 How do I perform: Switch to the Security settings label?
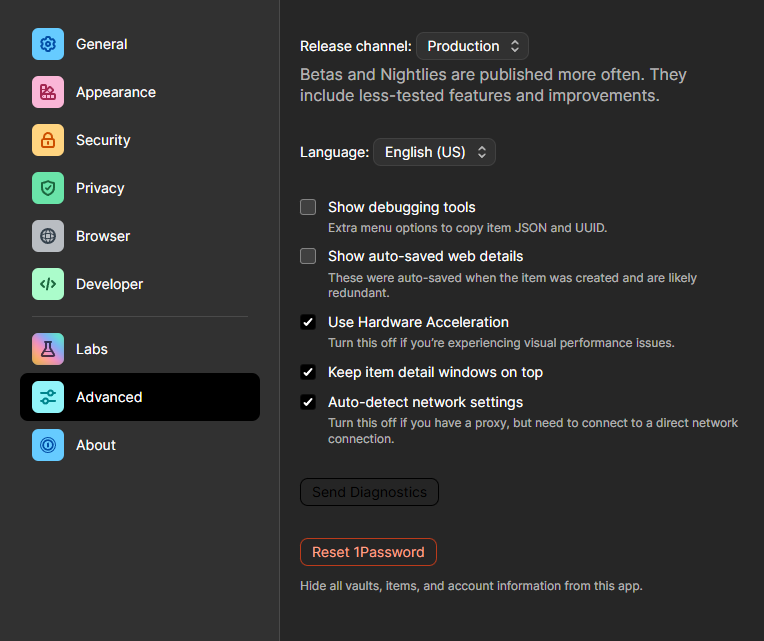[x=103, y=140]
